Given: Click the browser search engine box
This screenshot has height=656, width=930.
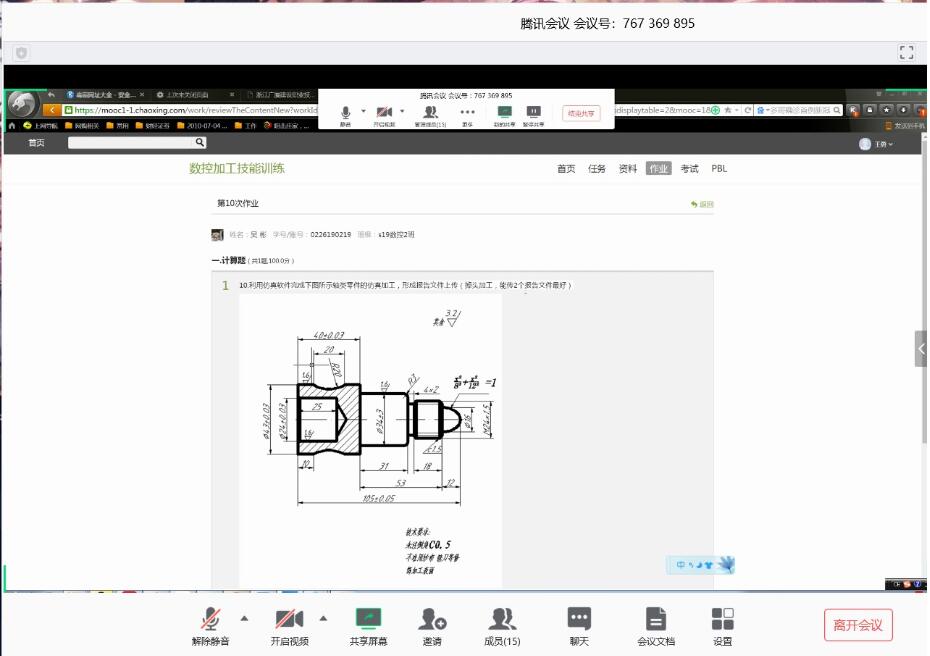Looking at the screenshot, I should point(798,110).
